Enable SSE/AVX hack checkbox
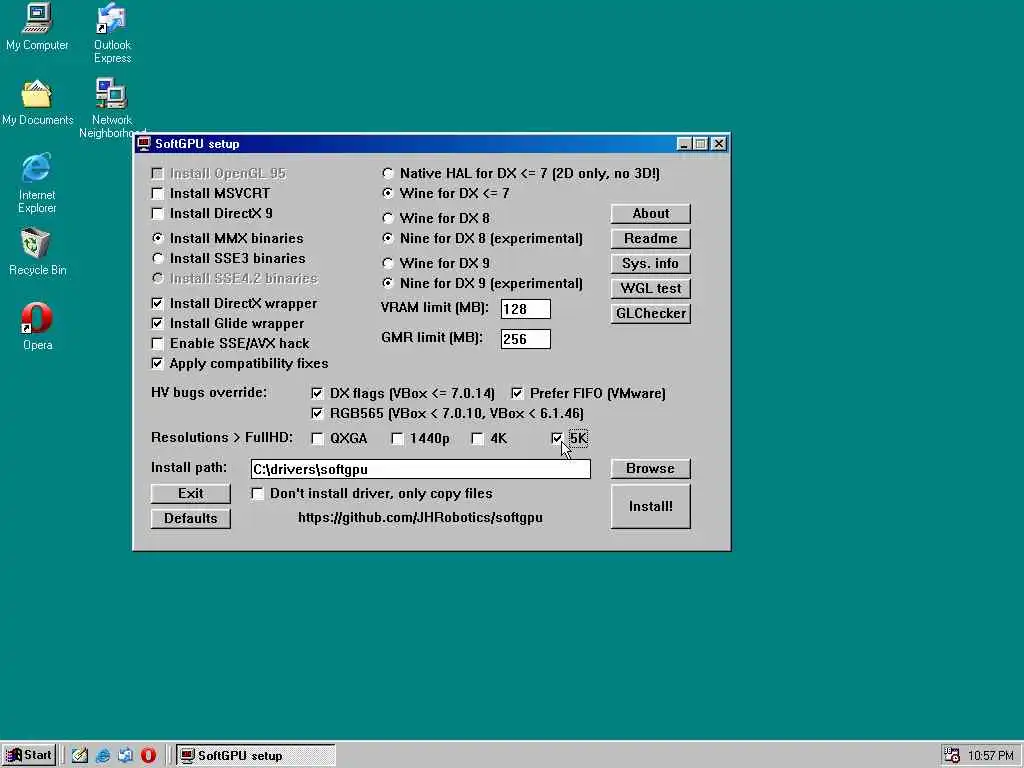The width and height of the screenshot is (1024, 768). [x=157, y=344]
